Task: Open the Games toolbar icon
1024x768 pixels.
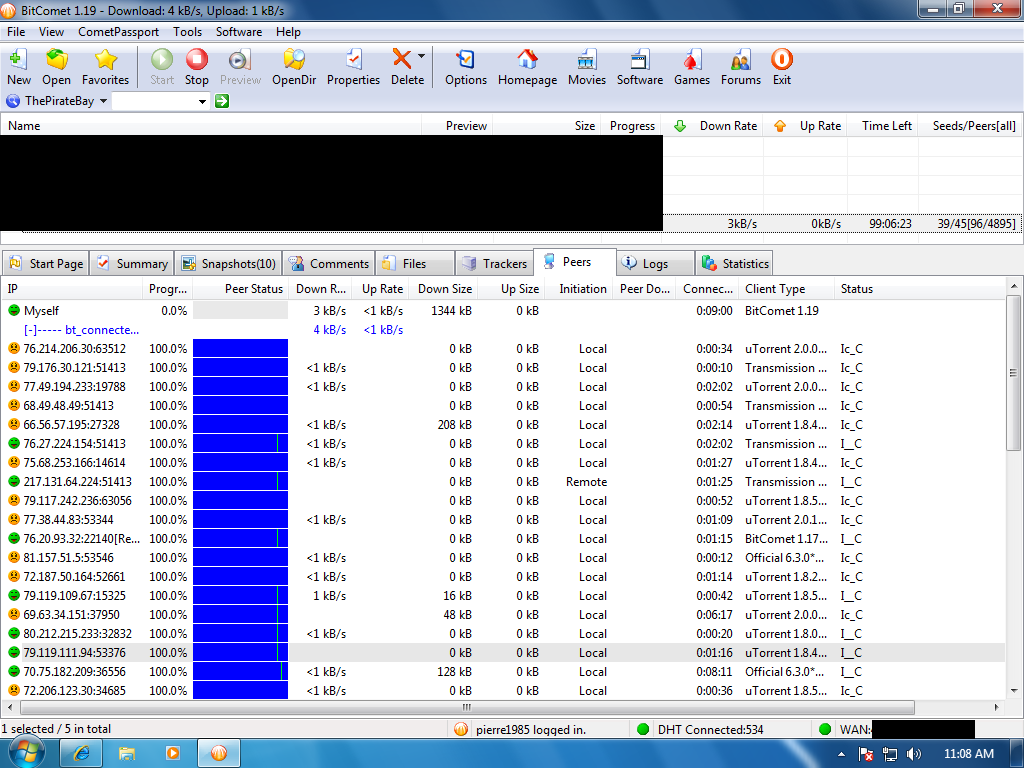Action: (x=692, y=59)
